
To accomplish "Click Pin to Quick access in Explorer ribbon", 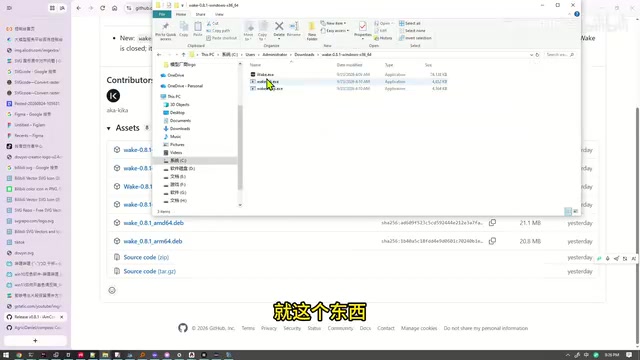I will tap(165, 31).
